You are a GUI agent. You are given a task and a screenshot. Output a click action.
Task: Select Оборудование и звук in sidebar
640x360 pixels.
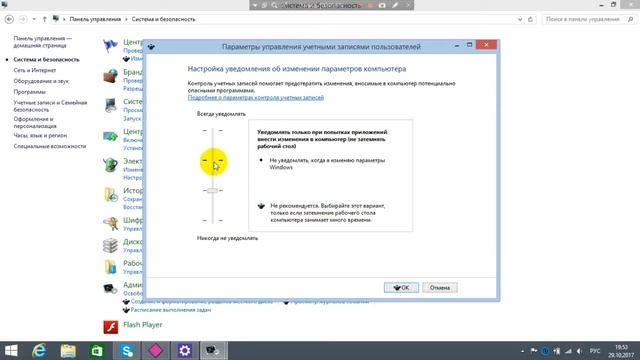[x=41, y=81]
